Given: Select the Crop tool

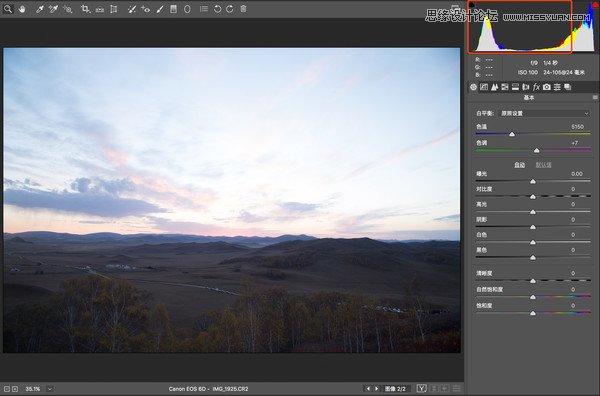Looking at the screenshot, I should (x=85, y=9).
